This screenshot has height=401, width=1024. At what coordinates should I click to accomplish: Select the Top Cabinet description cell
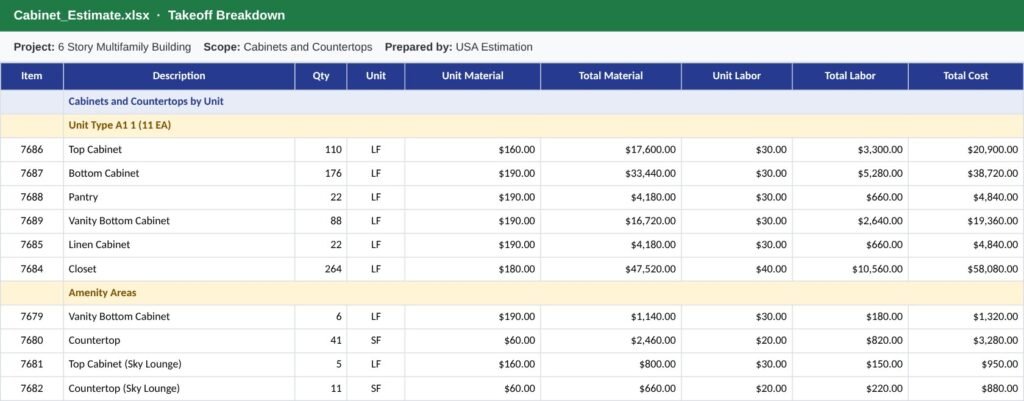179,150
